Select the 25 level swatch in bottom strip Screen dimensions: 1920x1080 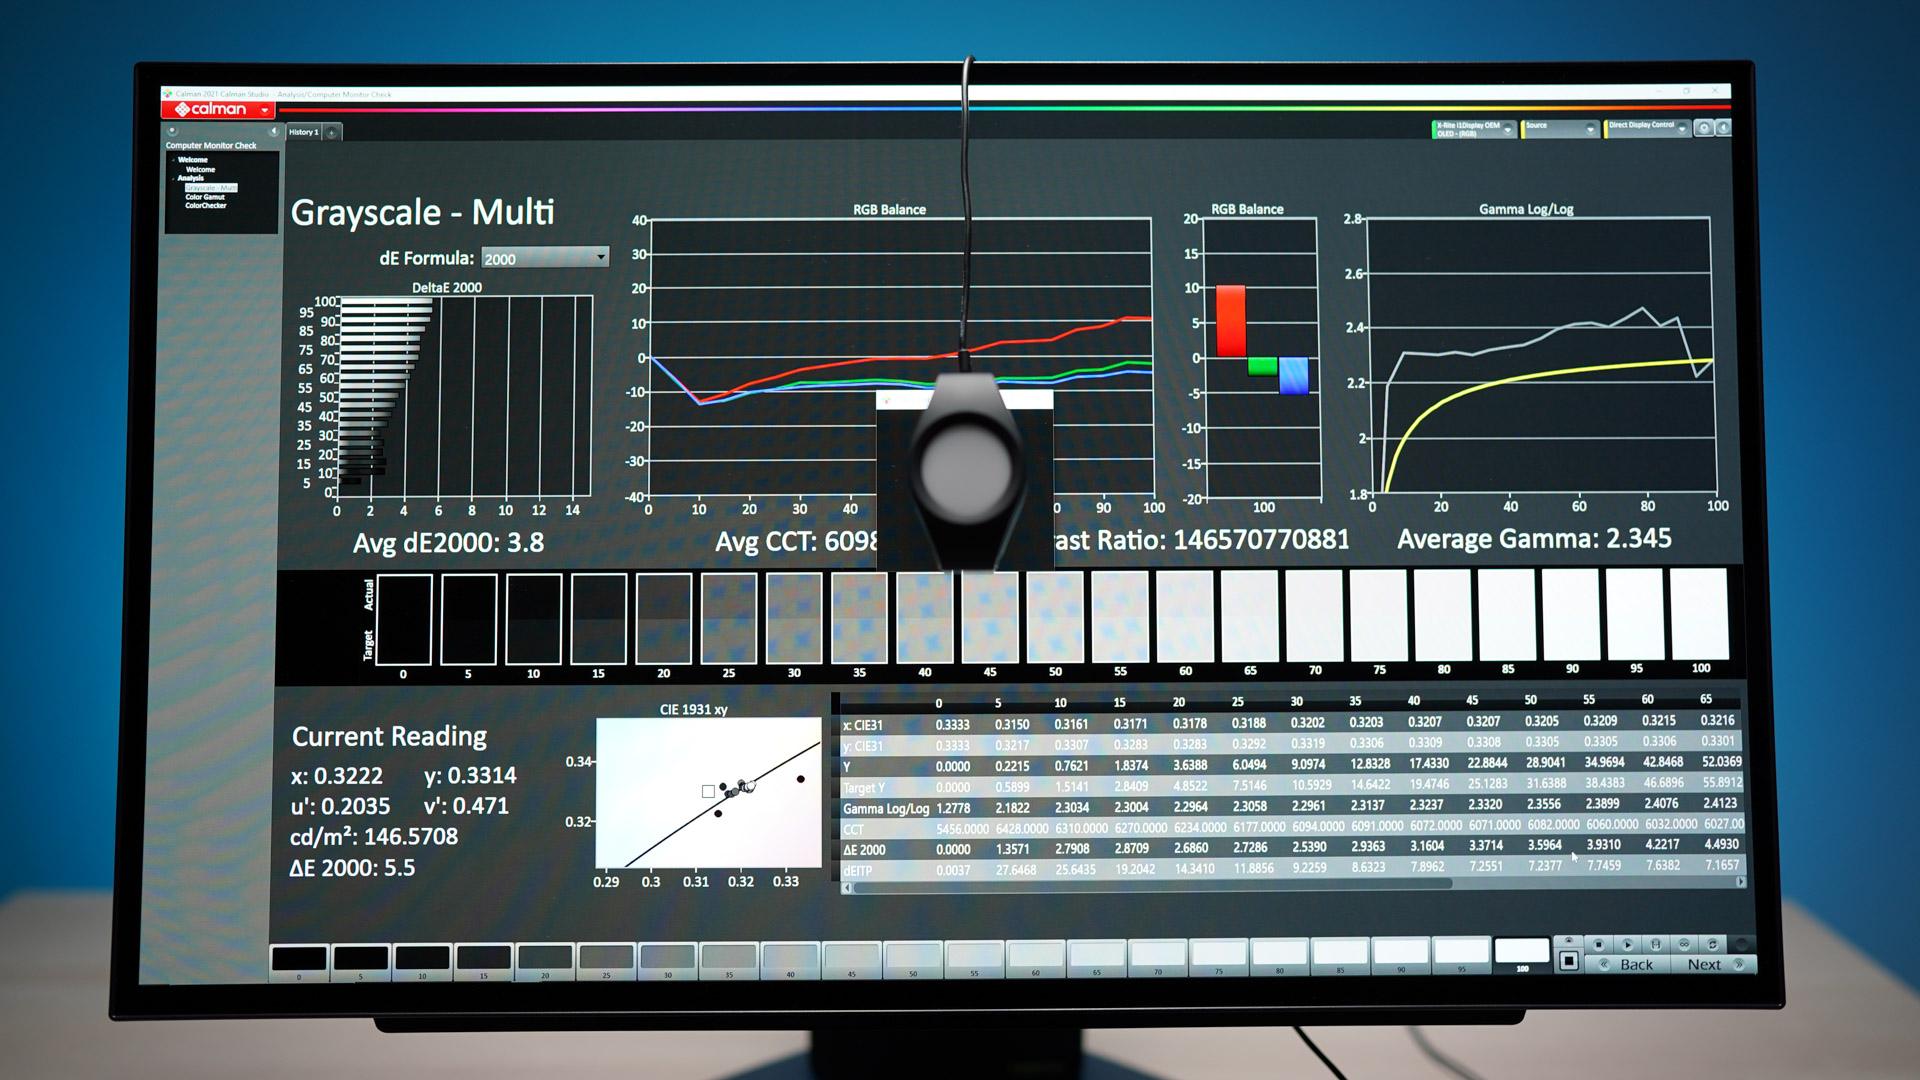tap(606, 960)
